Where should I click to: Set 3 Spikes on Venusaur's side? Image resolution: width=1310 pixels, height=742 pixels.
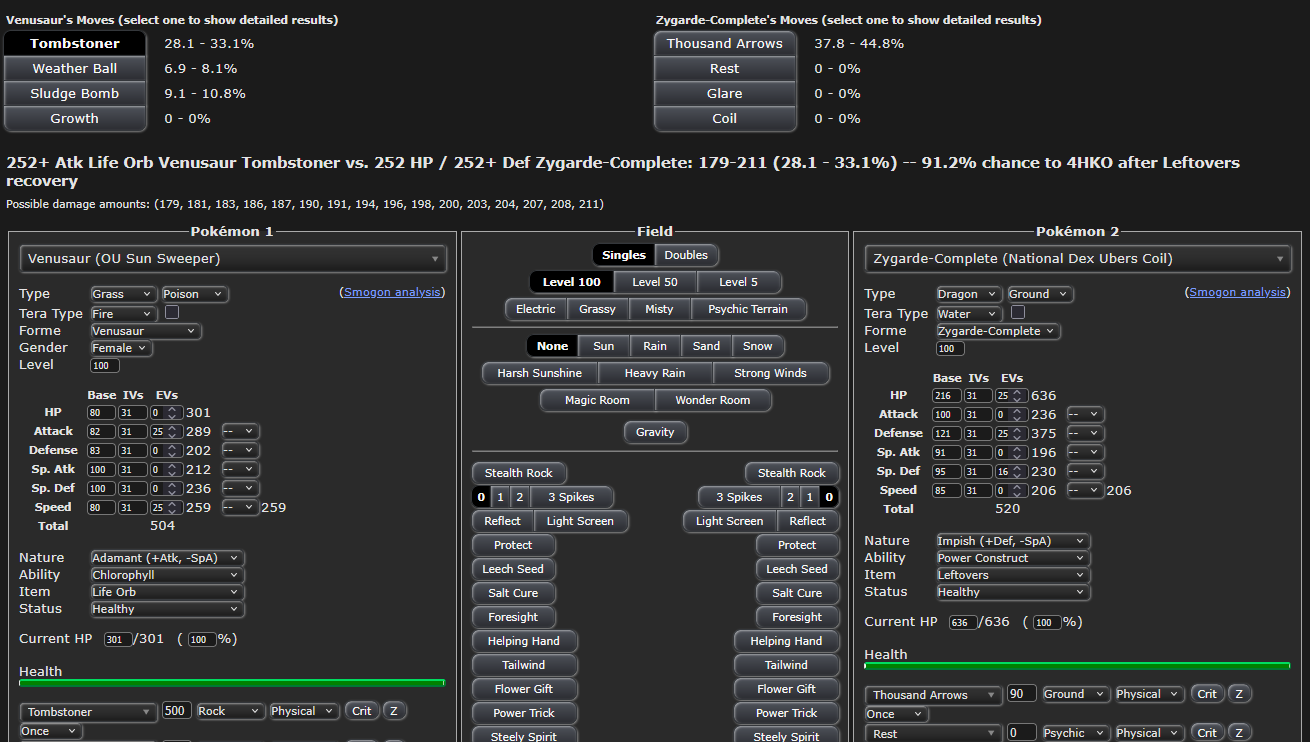pyautogui.click(x=571, y=497)
